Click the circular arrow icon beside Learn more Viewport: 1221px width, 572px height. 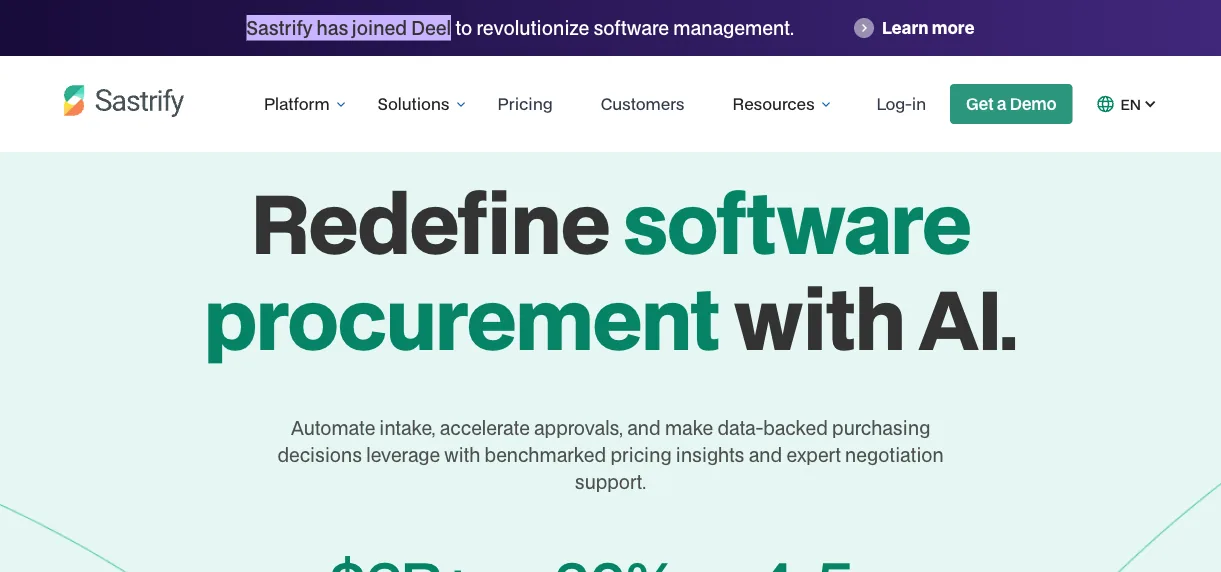[x=864, y=28]
